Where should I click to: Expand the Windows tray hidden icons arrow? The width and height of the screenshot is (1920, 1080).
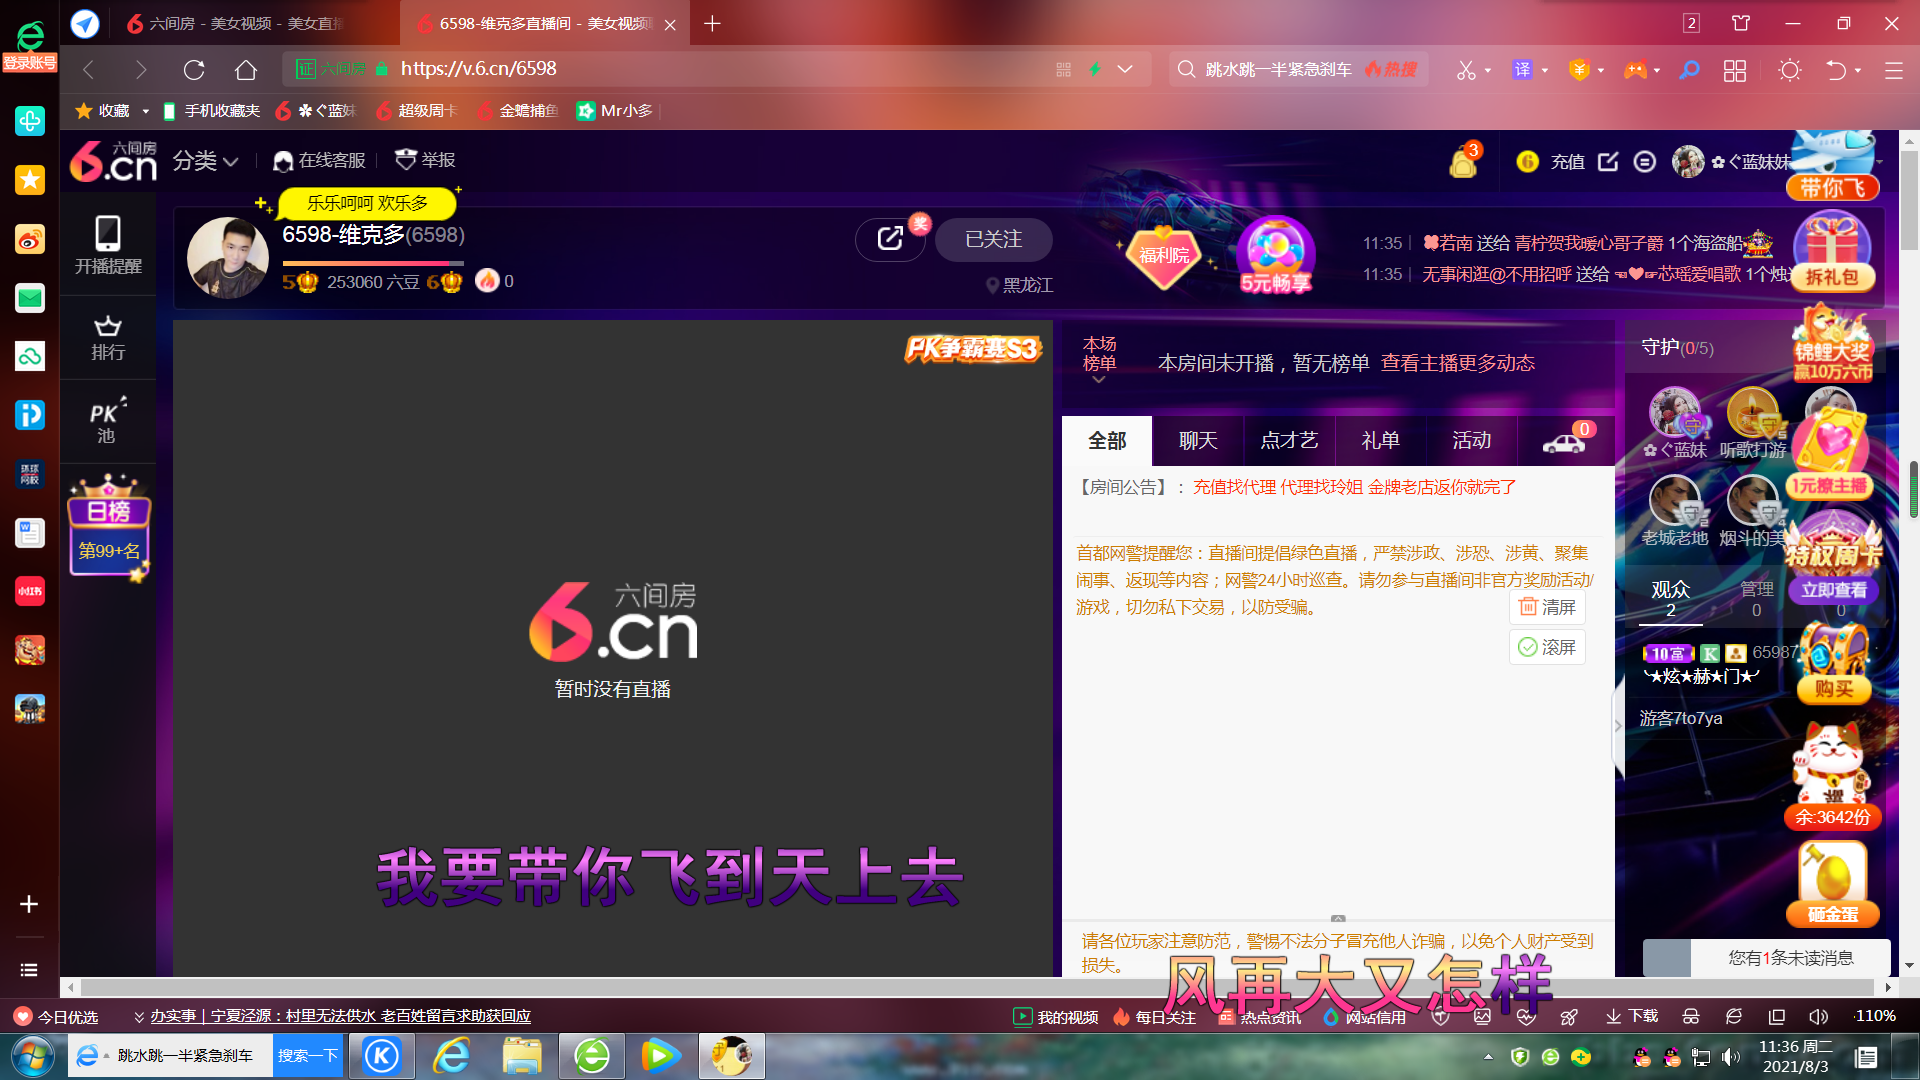pyautogui.click(x=1488, y=1056)
